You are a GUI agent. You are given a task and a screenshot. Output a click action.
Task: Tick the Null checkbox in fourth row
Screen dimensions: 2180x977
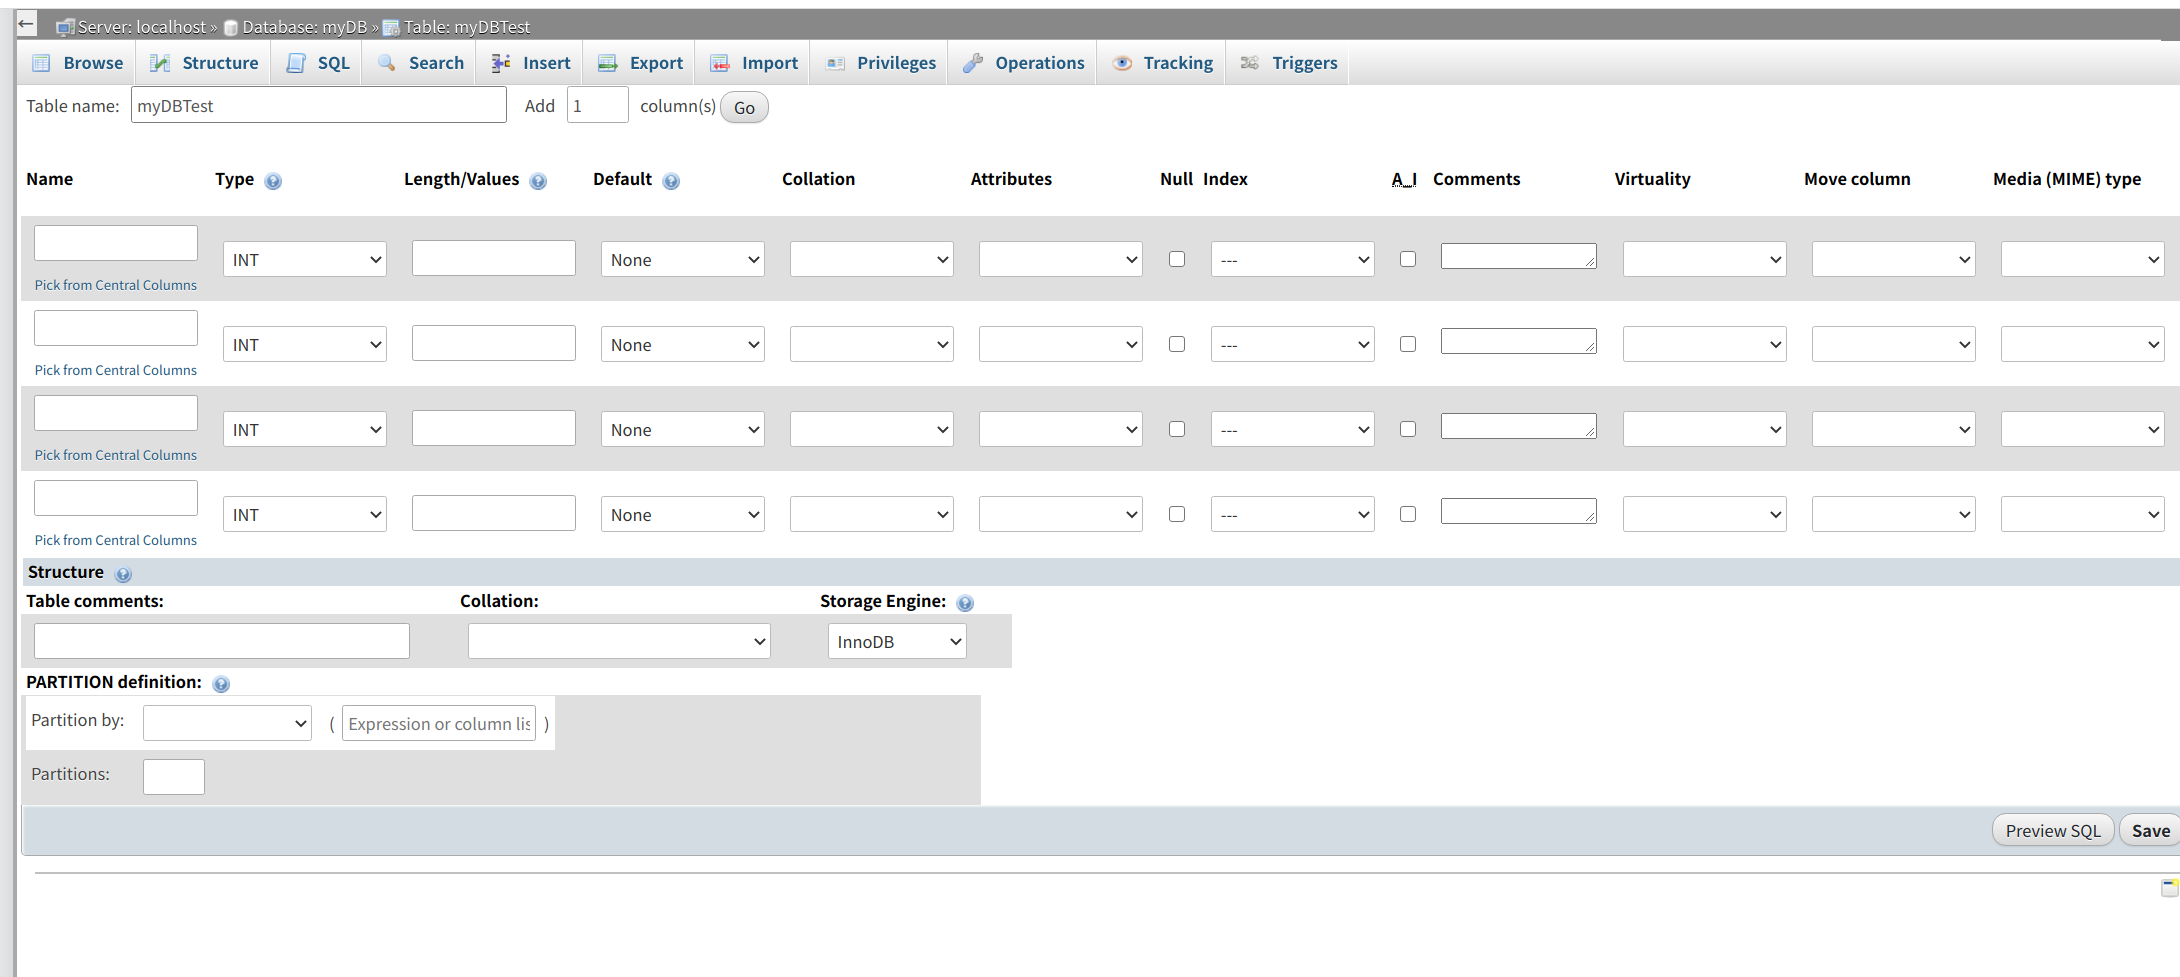click(1177, 514)
